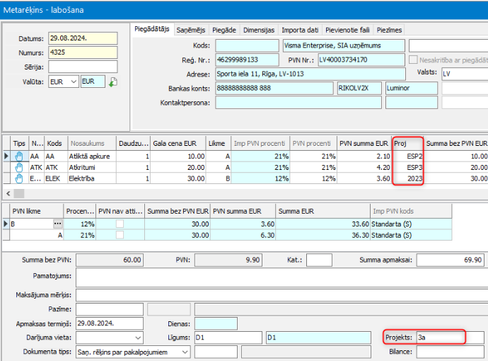The height and width of the screenshot is (361, 488).
Task: Click the hand icon in the Elektrība row
Action: click(19, 179)
